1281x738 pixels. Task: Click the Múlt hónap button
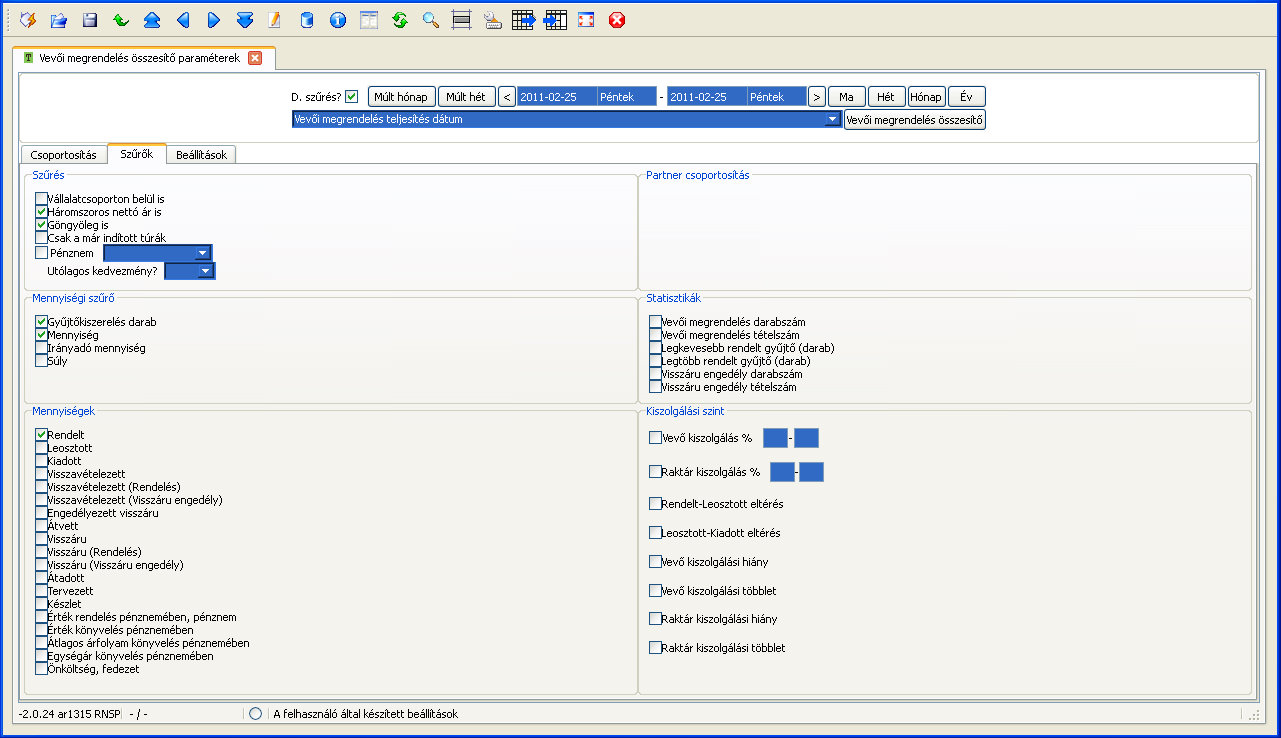tap(401, 97)
